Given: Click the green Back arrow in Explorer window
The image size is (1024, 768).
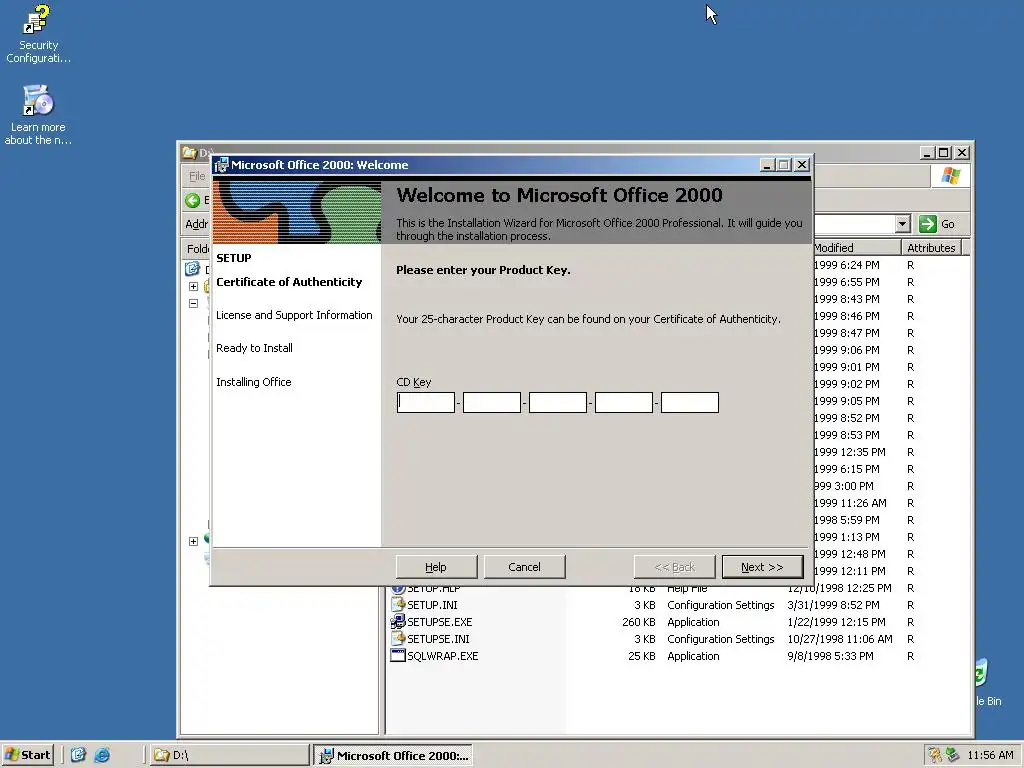Looking at the screenshot, I should pyautogui.click(x=193, y=200).
